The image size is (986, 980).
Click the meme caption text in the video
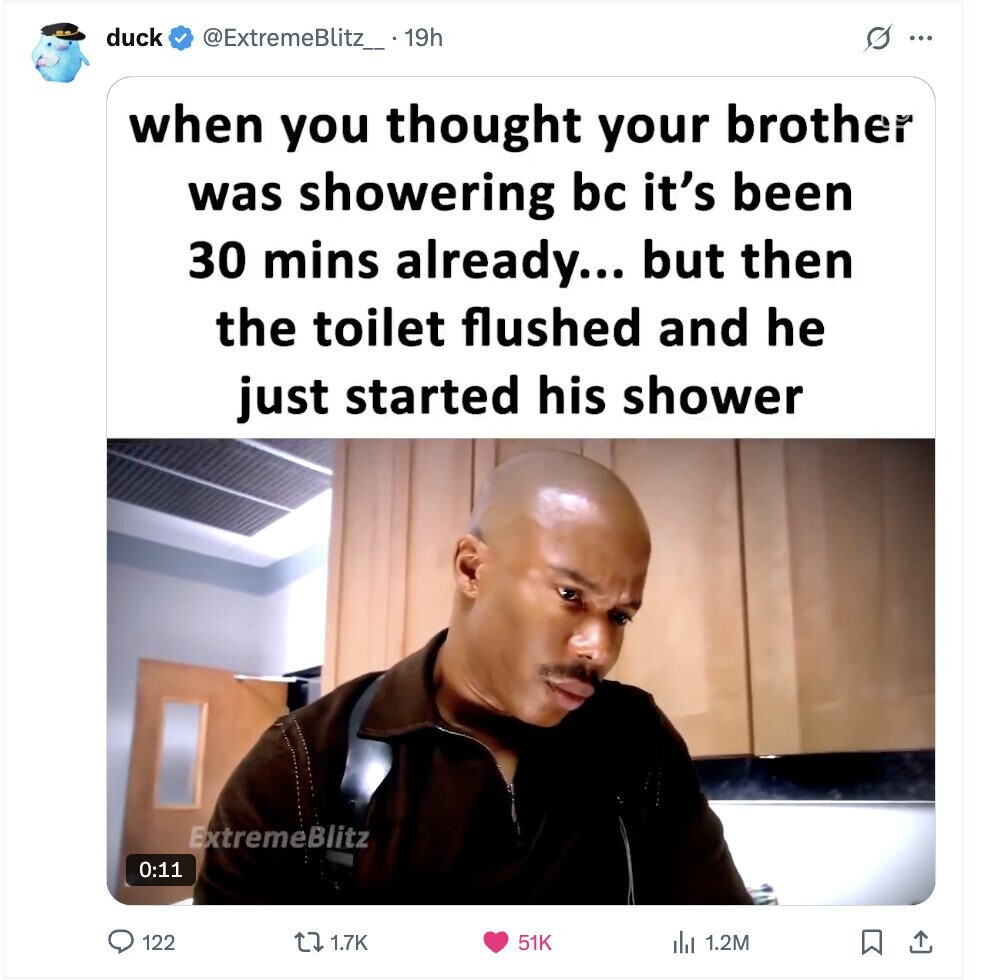tap(521, 260)
